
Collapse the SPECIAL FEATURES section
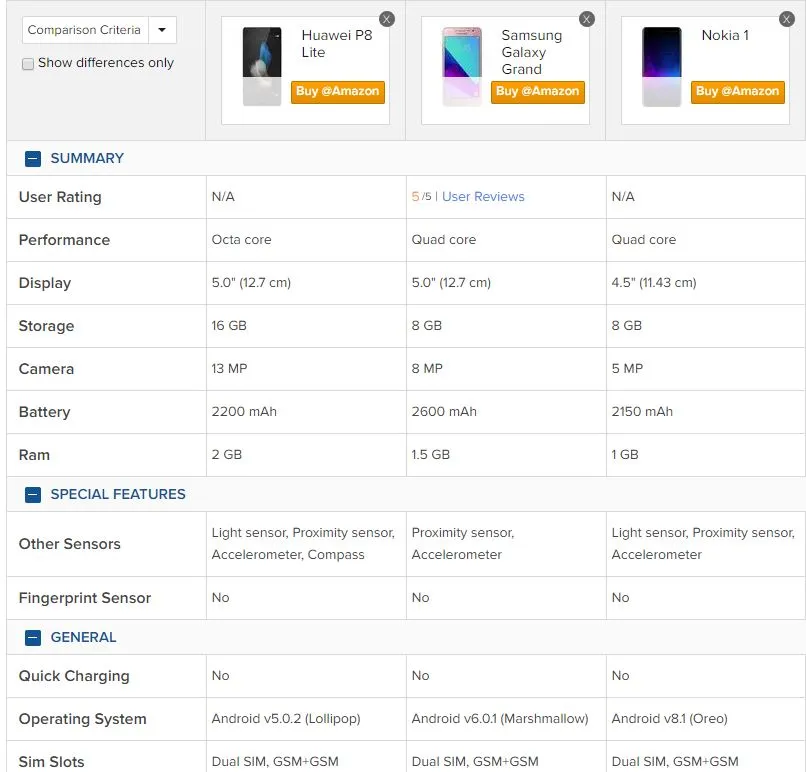(x=33, y=495)
